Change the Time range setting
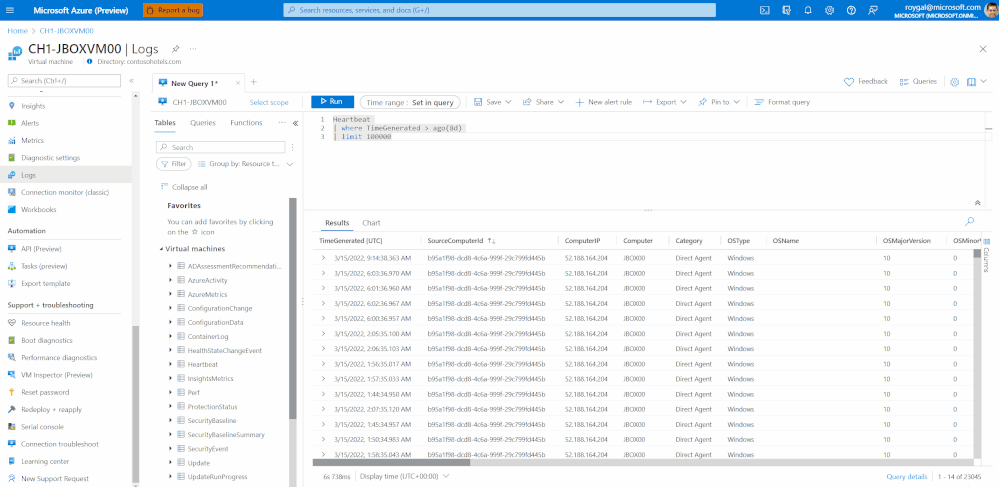The image size is (999, 487). click(x=410, y=102)
